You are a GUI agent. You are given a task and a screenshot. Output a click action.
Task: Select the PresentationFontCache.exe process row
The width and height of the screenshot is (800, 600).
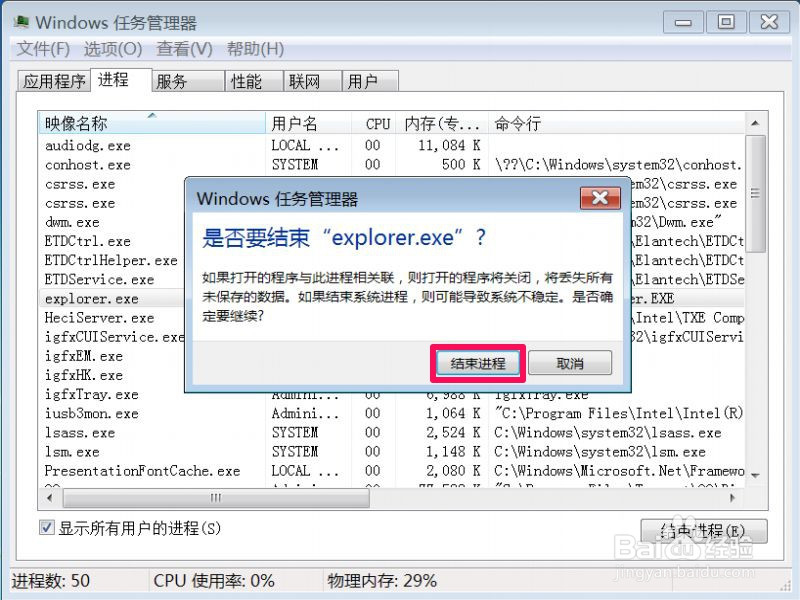(x=391, y=470)
